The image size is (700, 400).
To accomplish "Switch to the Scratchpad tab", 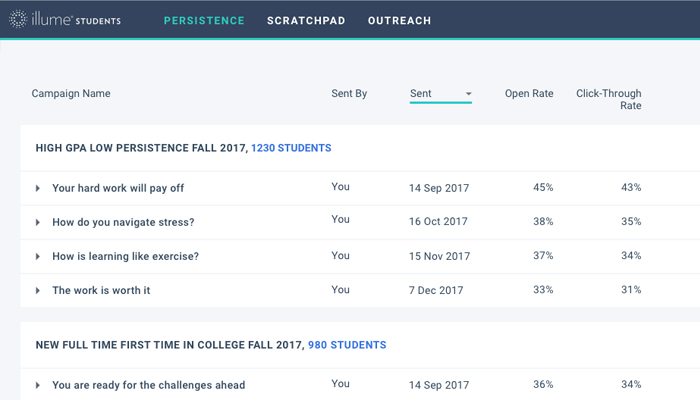I will 305,20.
